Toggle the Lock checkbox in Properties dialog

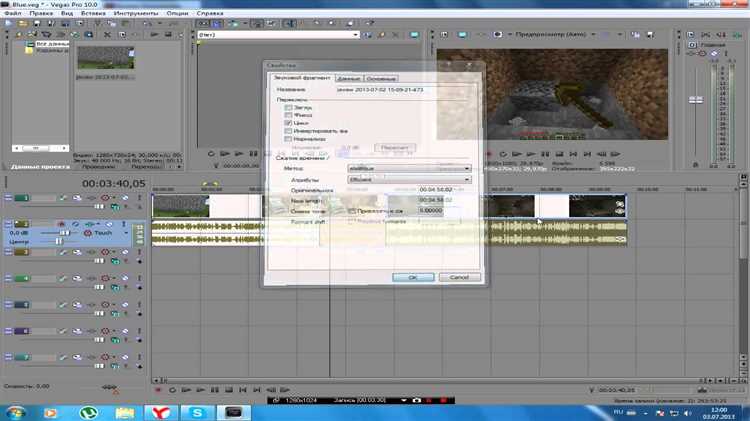coord(288,115)
